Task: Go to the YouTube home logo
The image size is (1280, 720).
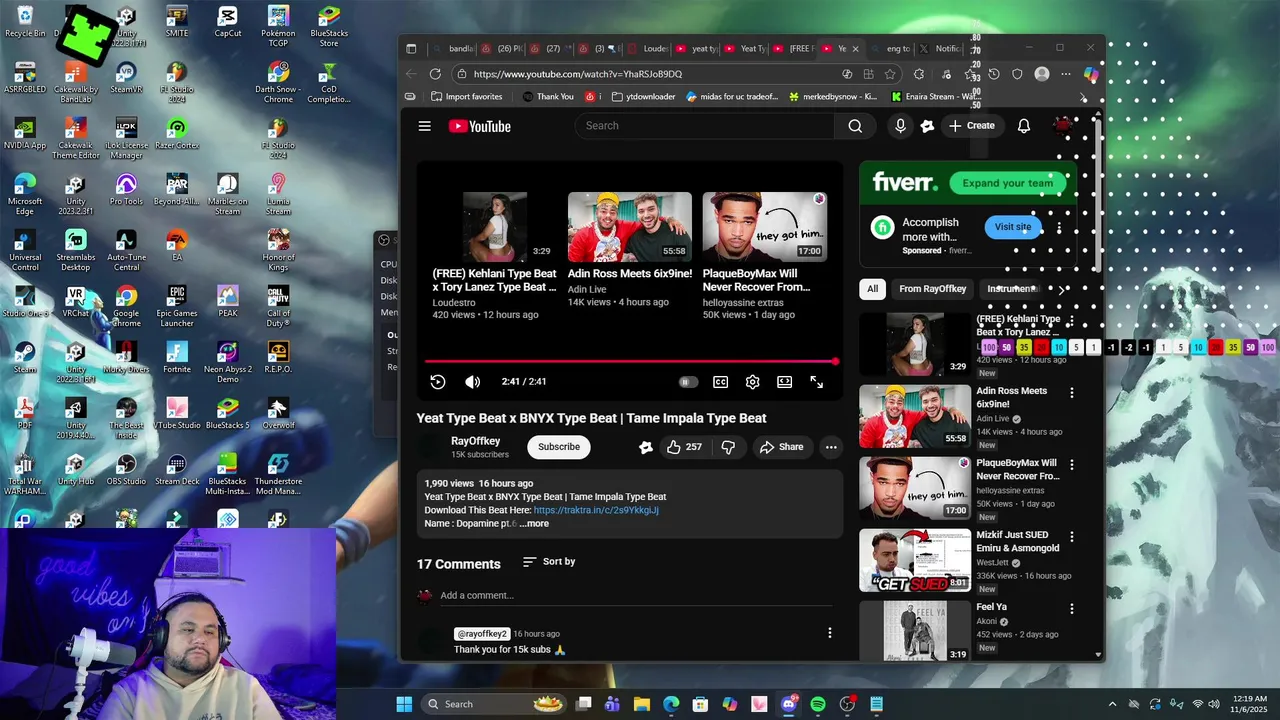Action: click(480, 126)
